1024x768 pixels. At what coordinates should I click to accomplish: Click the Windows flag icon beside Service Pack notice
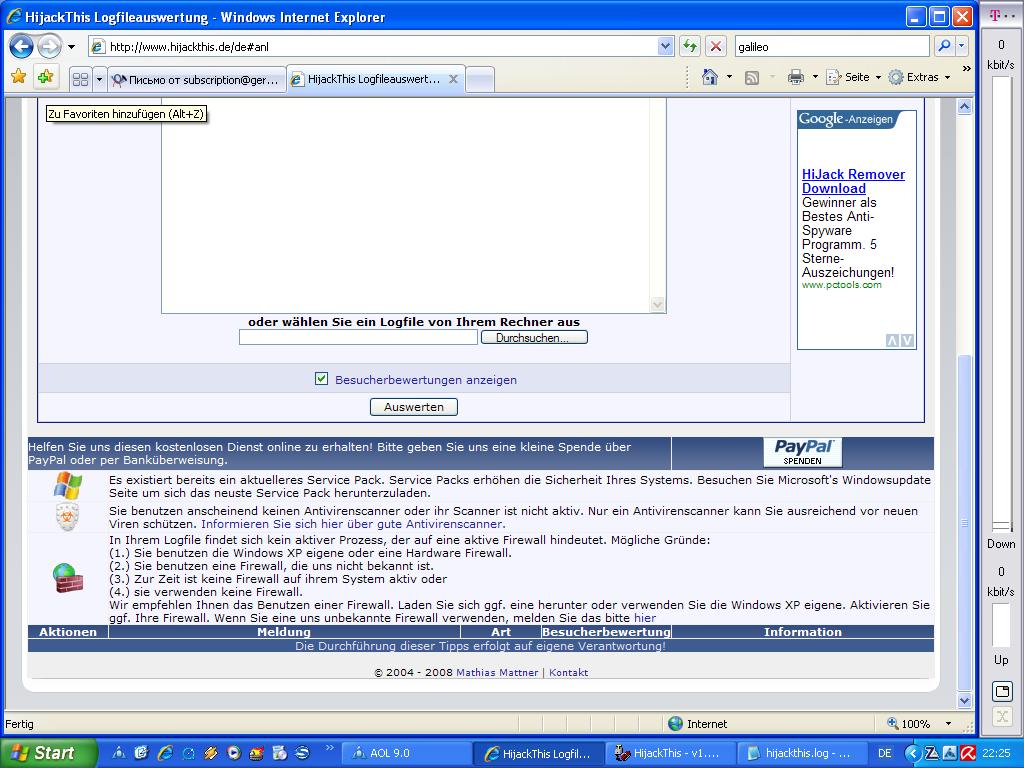68,487
